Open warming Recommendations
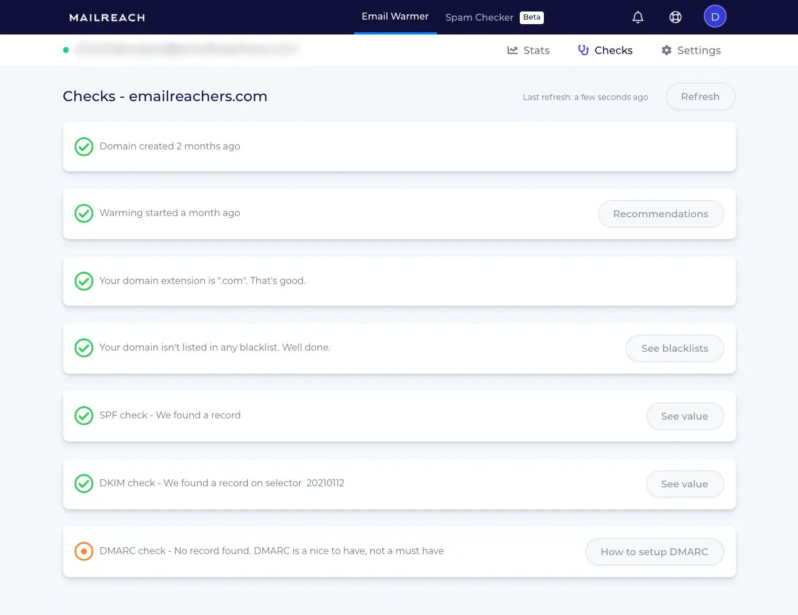Viewport: 798px width, 615px height. tap(661, 214)
